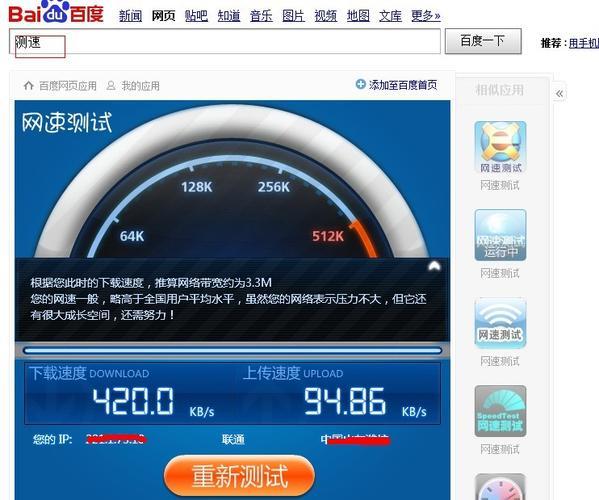Expand 更多» more options

point(426,16)
